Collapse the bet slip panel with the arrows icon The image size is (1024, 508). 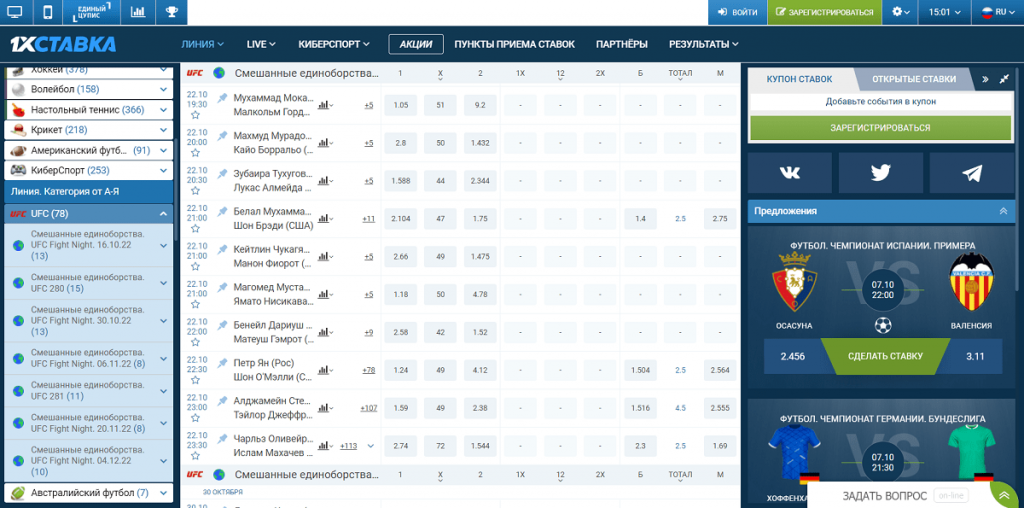click(985, 79)
